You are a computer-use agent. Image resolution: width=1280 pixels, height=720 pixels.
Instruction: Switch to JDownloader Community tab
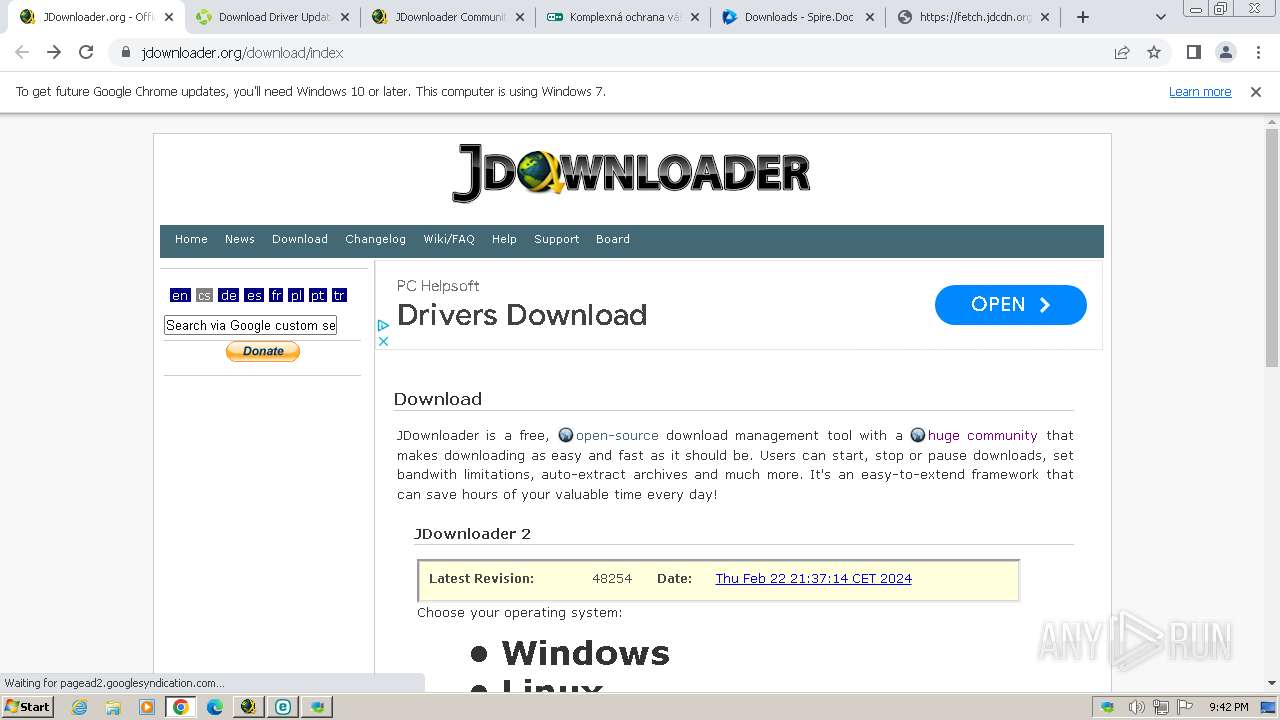[448, 17]
